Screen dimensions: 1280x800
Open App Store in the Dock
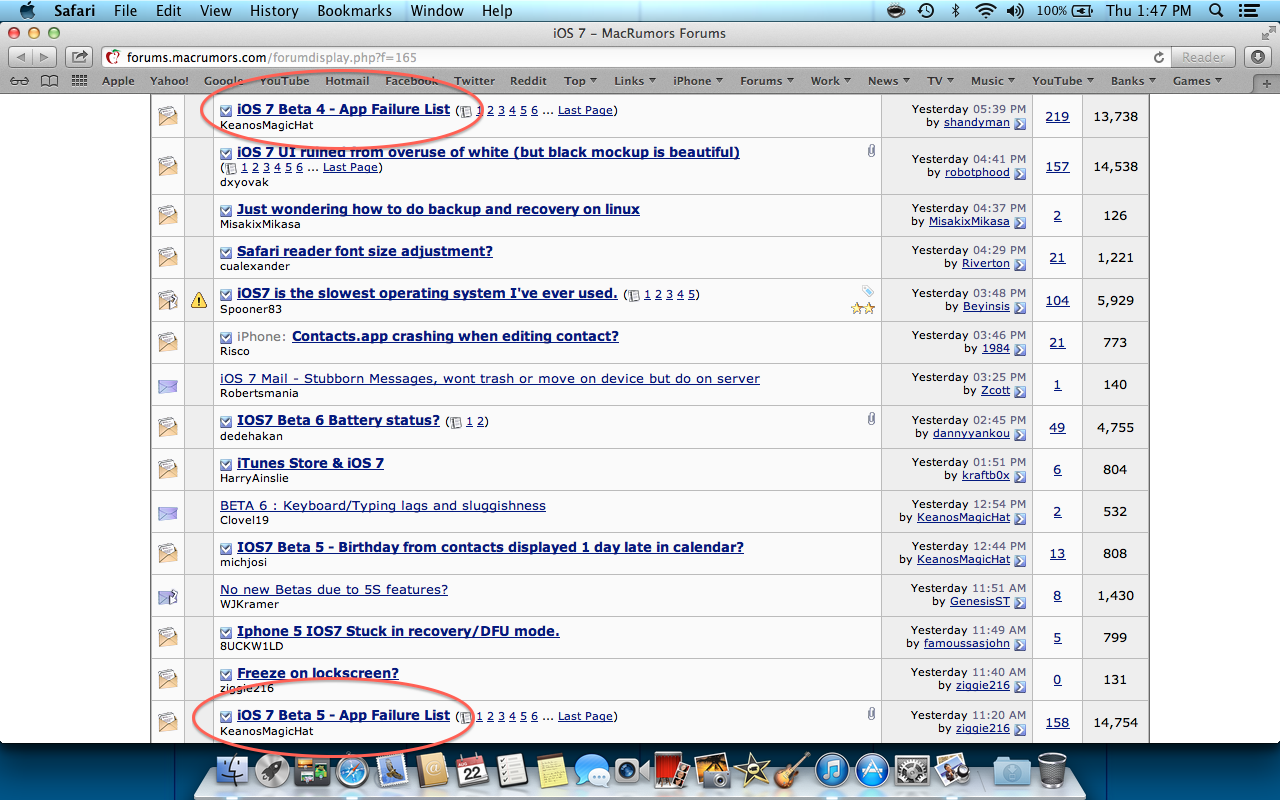pos(872,770)
